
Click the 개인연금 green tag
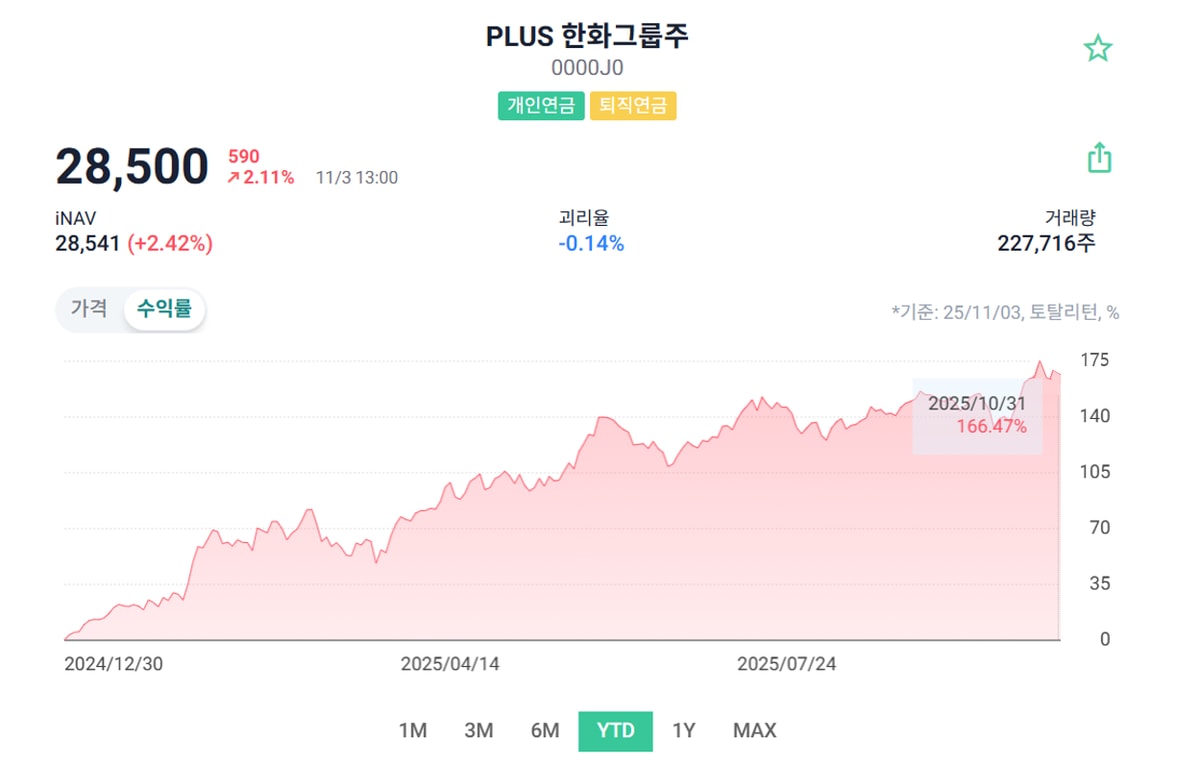click(x=541, y=105)
